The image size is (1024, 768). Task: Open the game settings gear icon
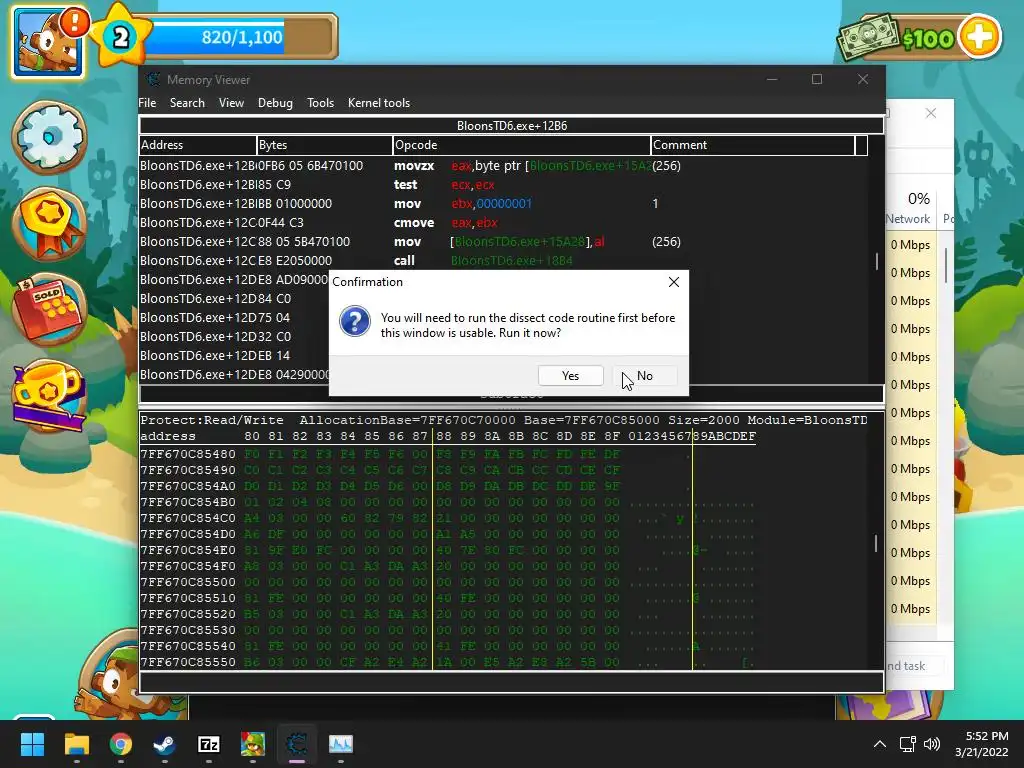click(x=50, y=137)
